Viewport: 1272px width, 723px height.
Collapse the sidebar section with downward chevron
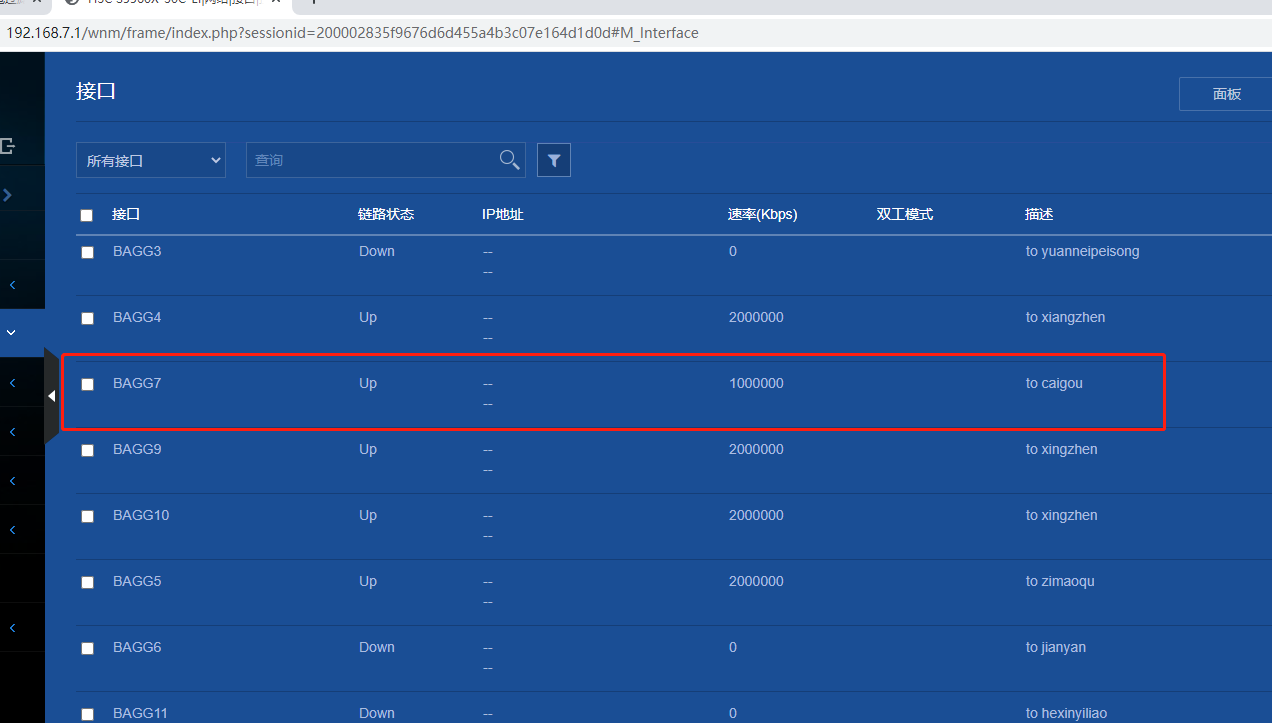tap(11, 332)
